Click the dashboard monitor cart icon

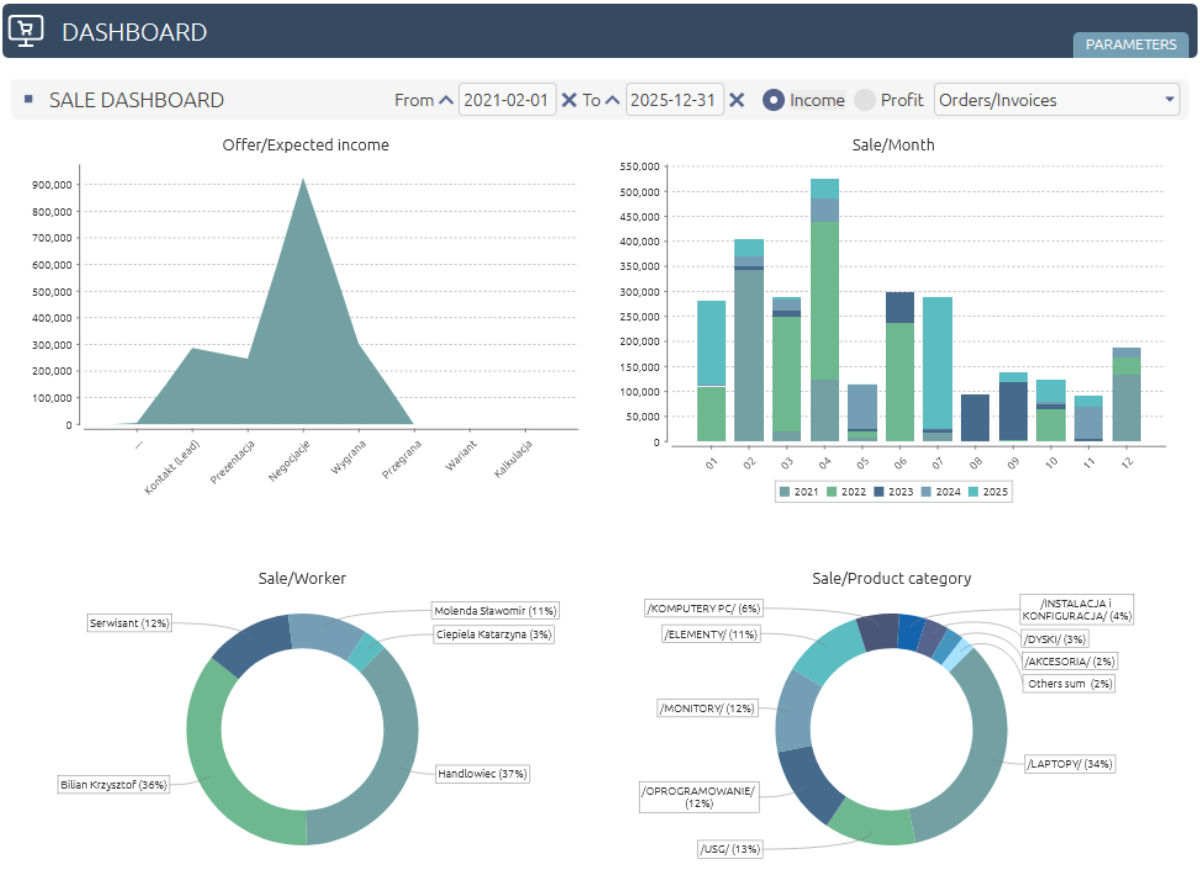(26, 31)
